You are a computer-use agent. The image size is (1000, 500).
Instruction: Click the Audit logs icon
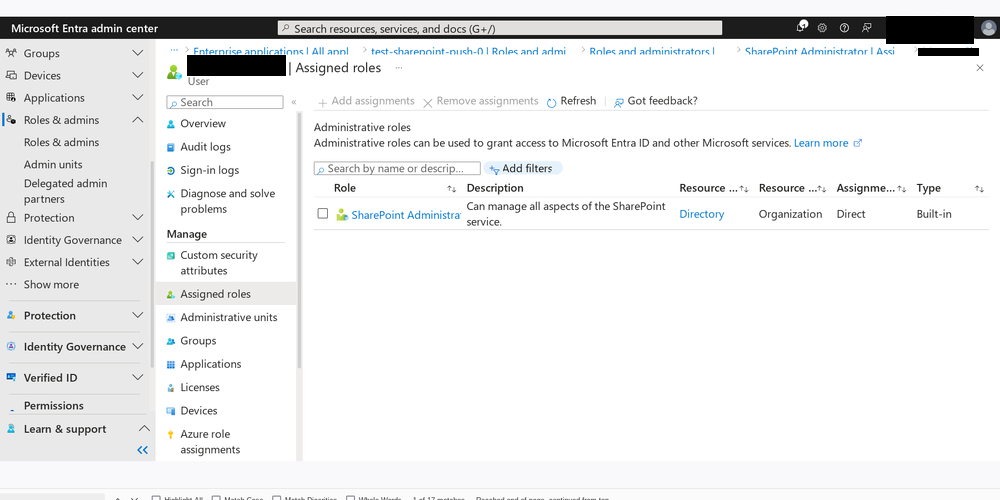pyautogui.click(x=170, y=147)
